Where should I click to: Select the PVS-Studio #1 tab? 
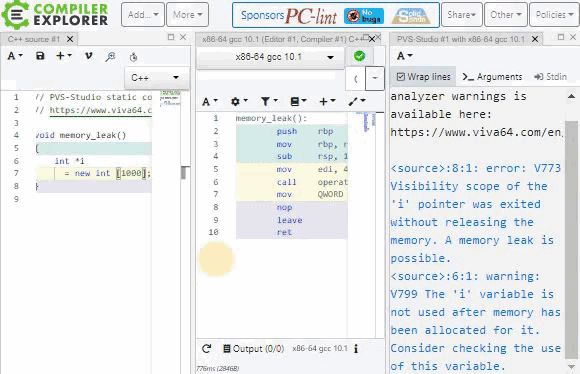tap(461, 39)
